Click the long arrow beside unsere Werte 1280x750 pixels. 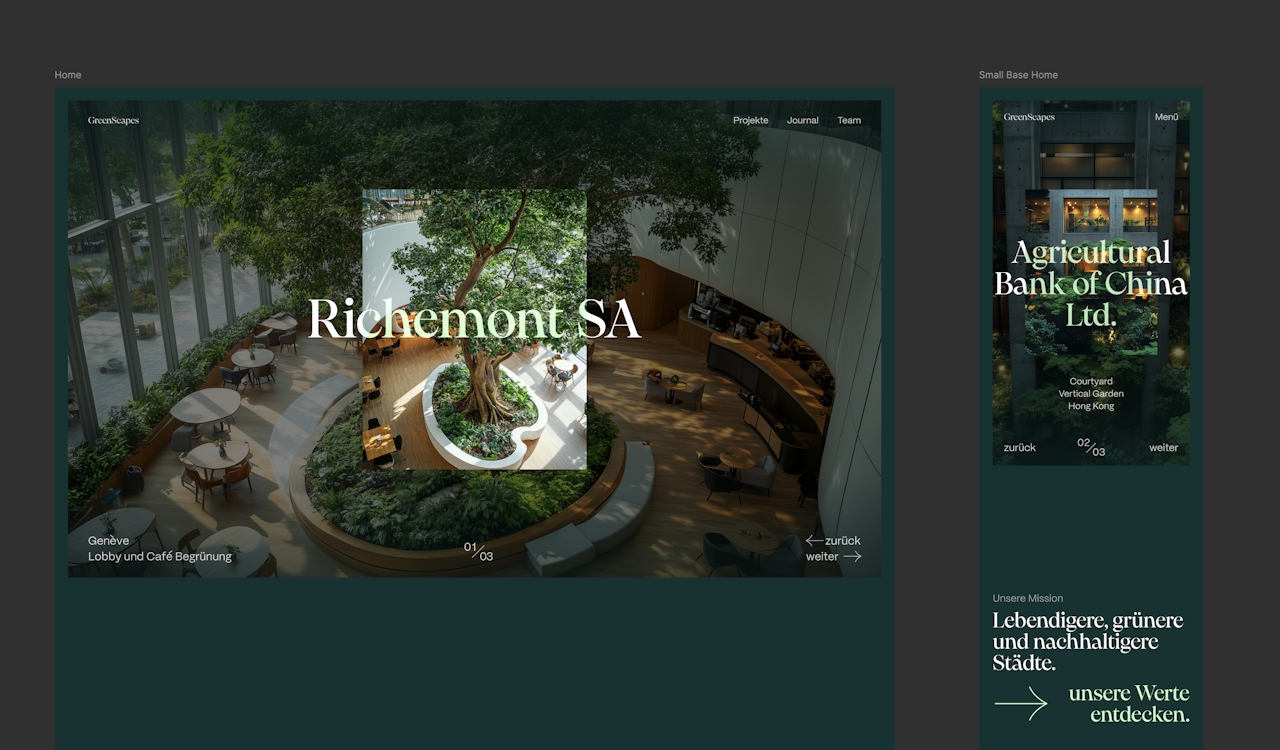1020,704
